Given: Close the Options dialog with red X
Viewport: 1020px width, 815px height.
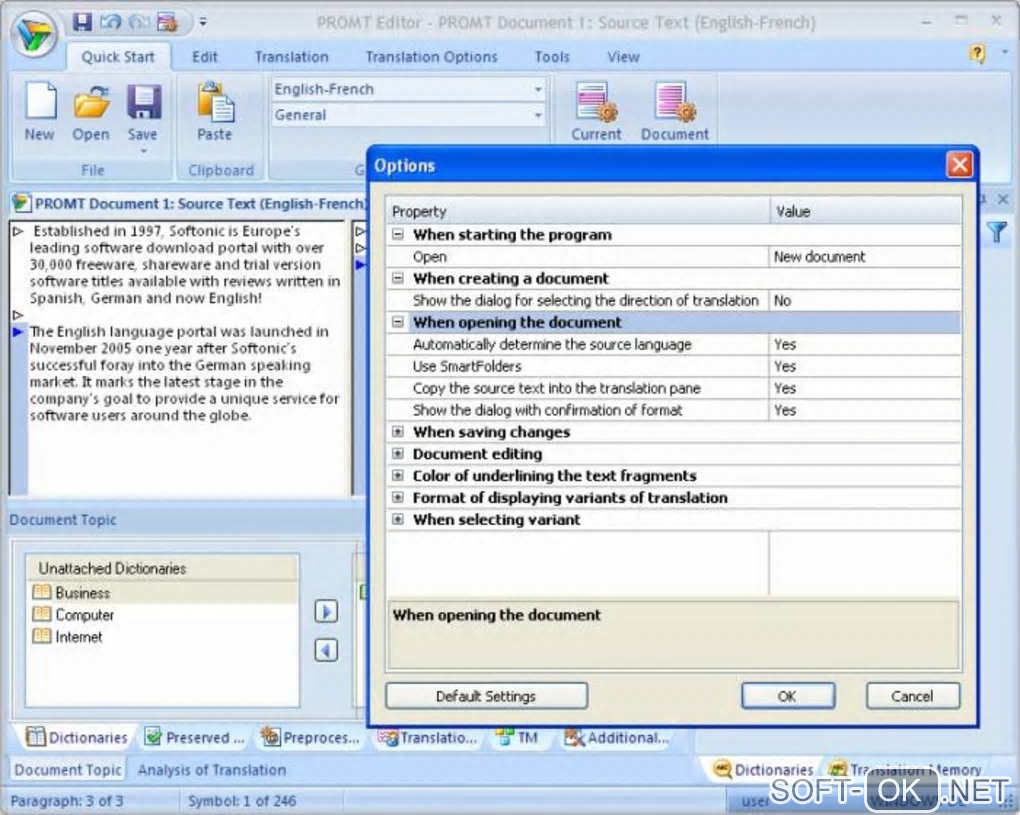Looking at the screenshot, I should point(959,165).
